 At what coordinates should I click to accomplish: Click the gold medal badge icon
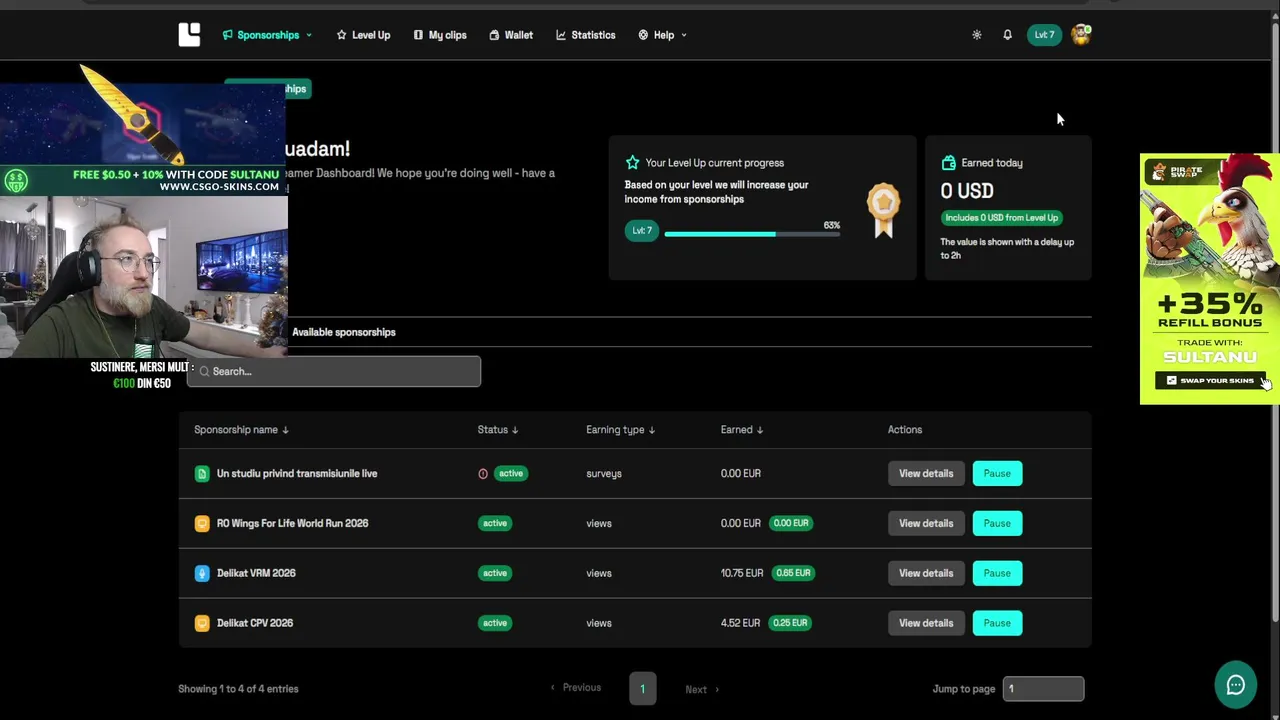(x=883, y=210)
